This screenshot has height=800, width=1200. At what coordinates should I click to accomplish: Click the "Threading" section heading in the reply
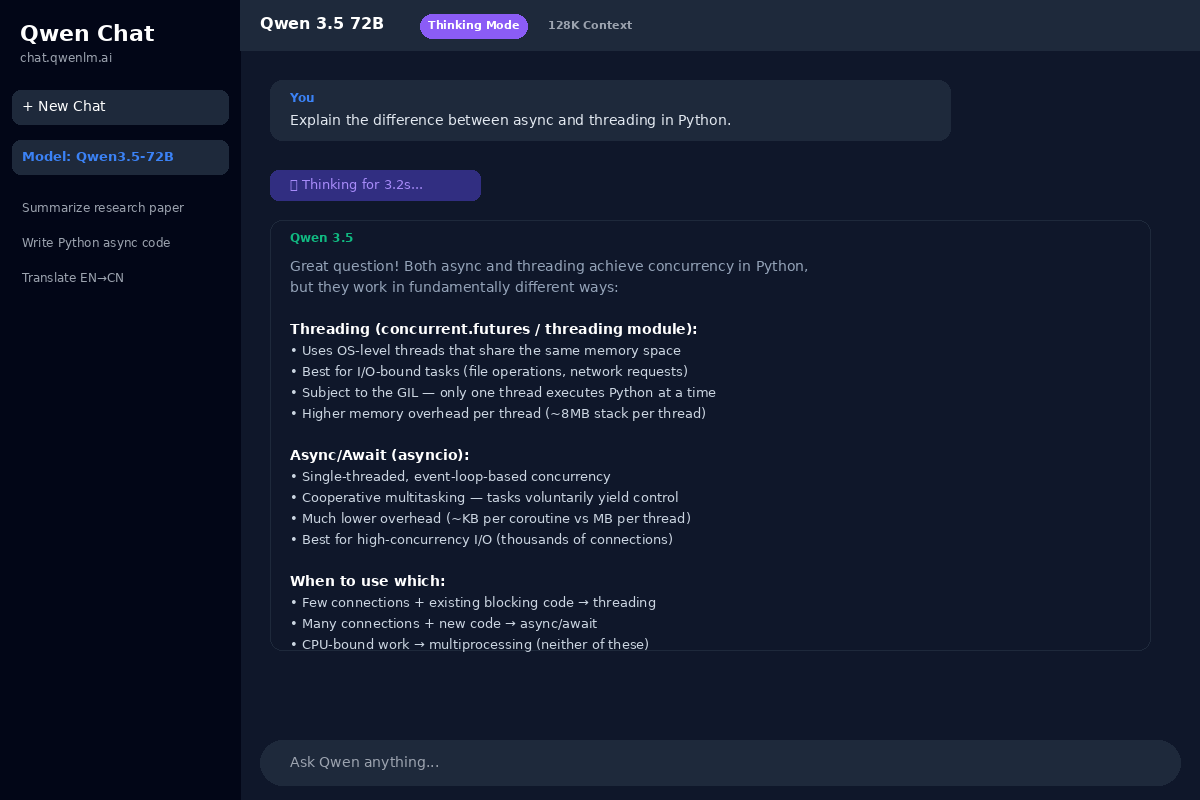point(494,328)
